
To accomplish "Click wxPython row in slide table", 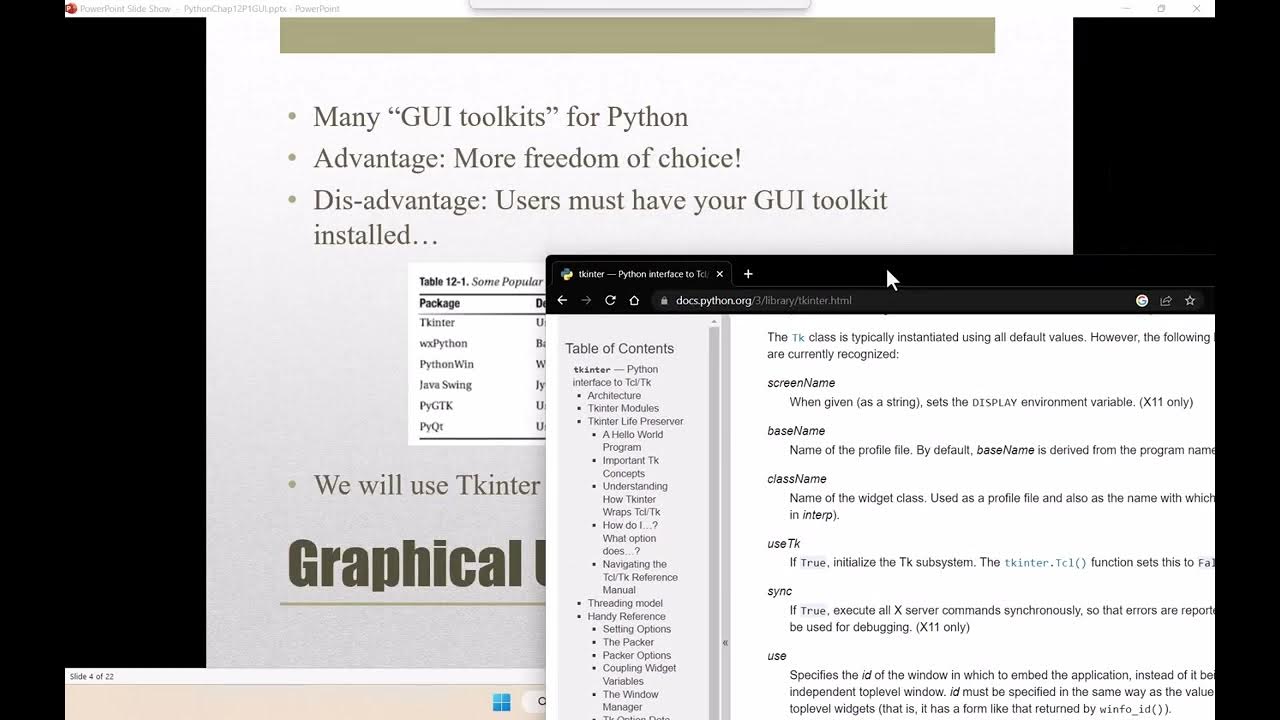I will coord(480,343).
